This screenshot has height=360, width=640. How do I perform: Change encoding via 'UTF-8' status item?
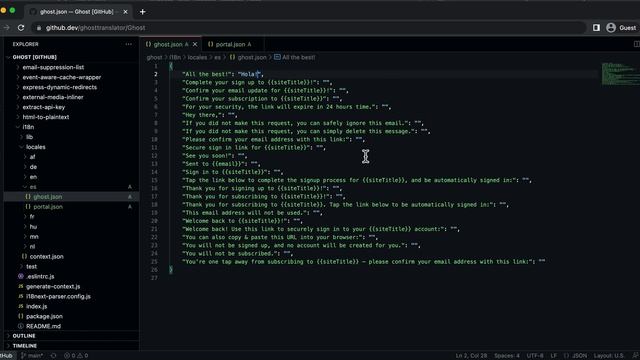pos(535,356)
